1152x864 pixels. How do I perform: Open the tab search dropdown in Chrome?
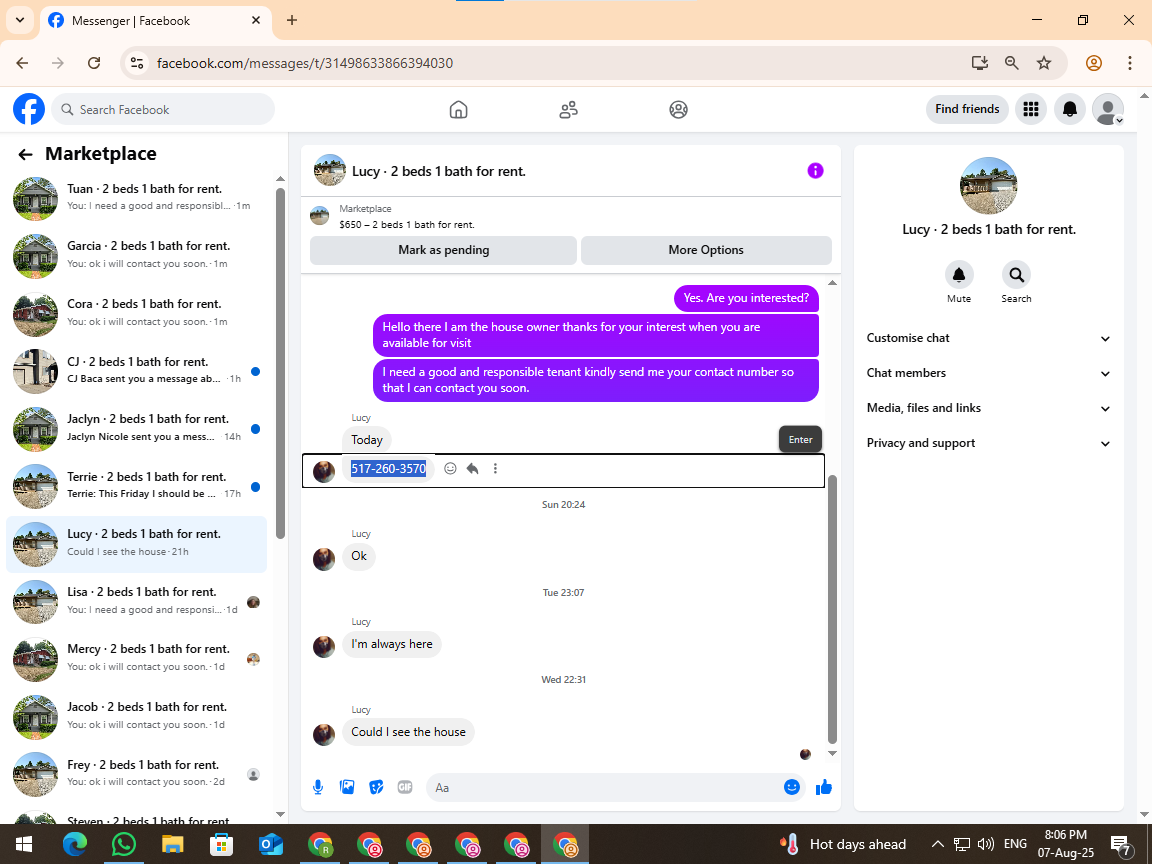point(20,21)
